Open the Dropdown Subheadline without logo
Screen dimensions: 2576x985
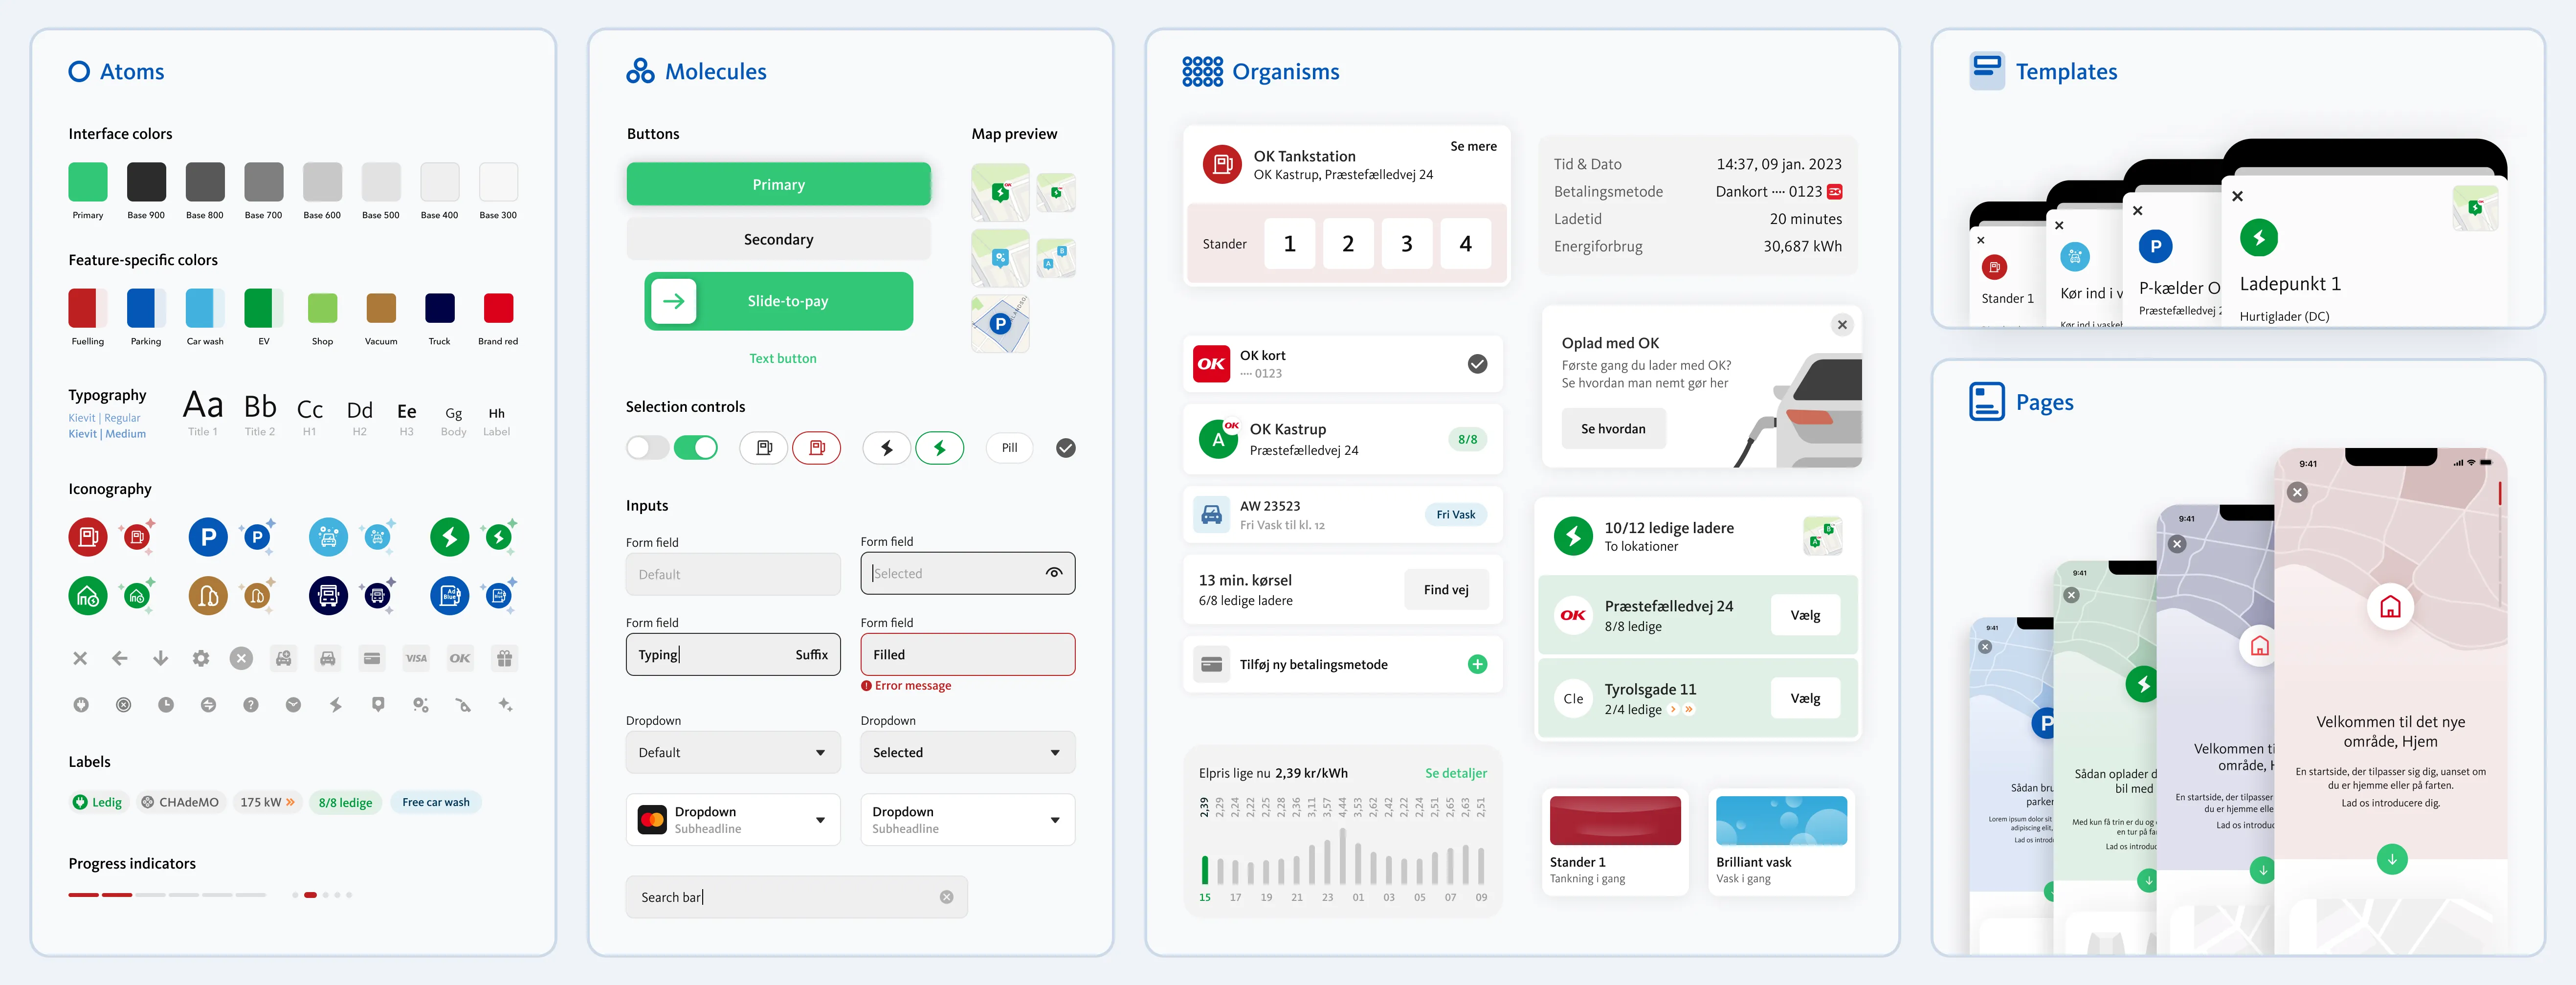click(x=968, y=820)
